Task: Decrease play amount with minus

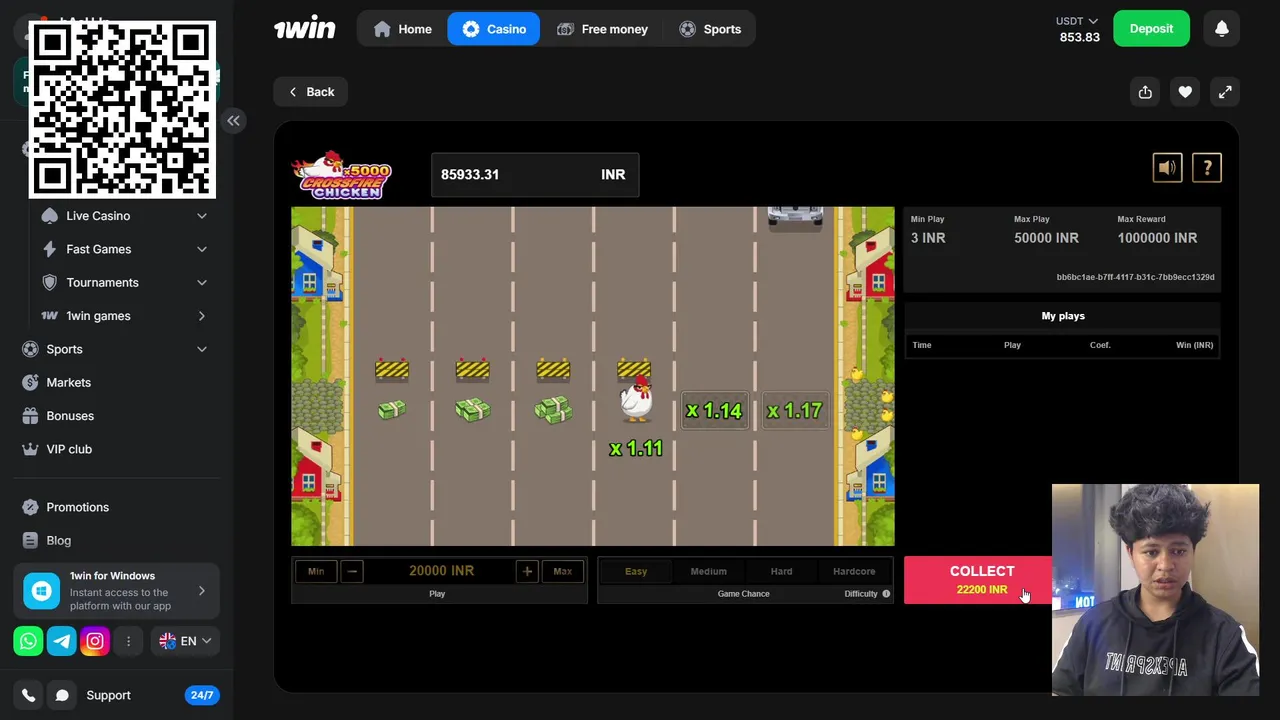Action: (x=351, y=571)
